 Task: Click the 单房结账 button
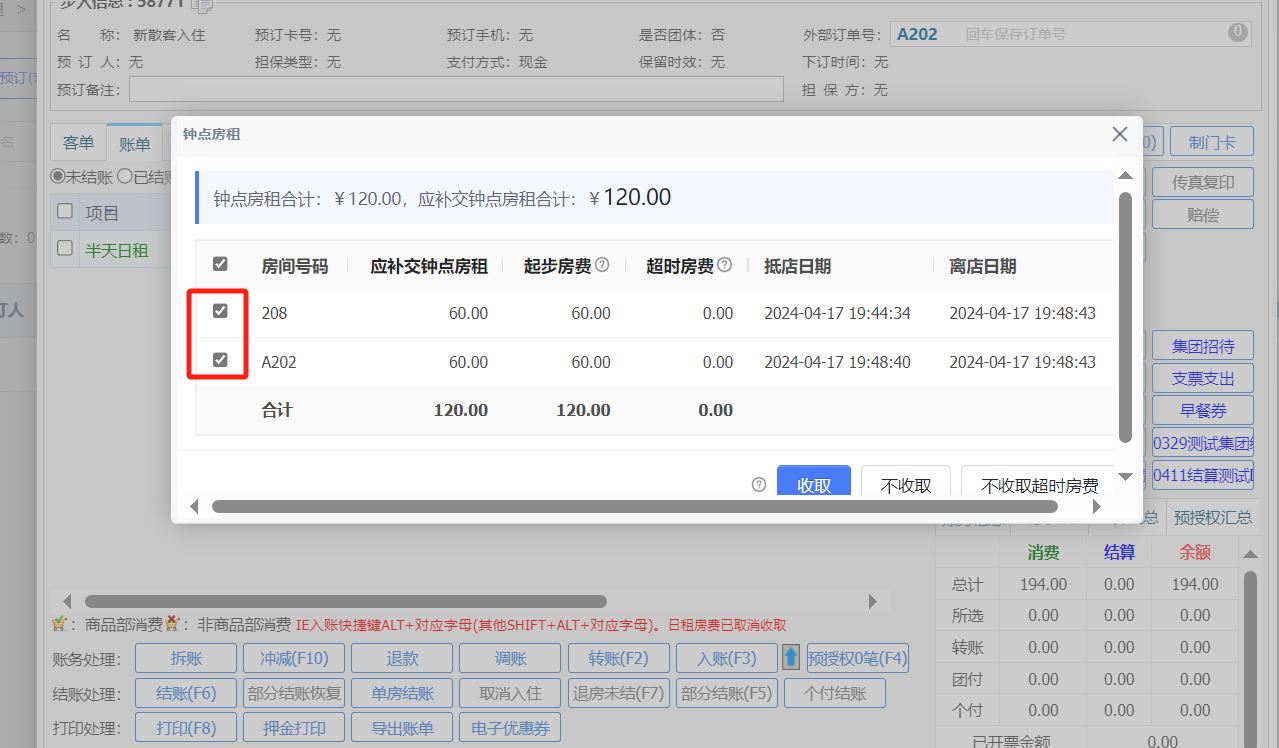(402, 693)
